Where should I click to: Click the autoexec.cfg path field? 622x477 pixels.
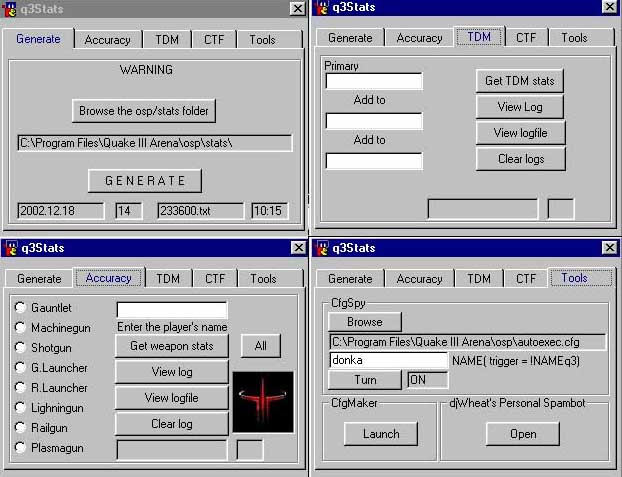tap(468, 342)
